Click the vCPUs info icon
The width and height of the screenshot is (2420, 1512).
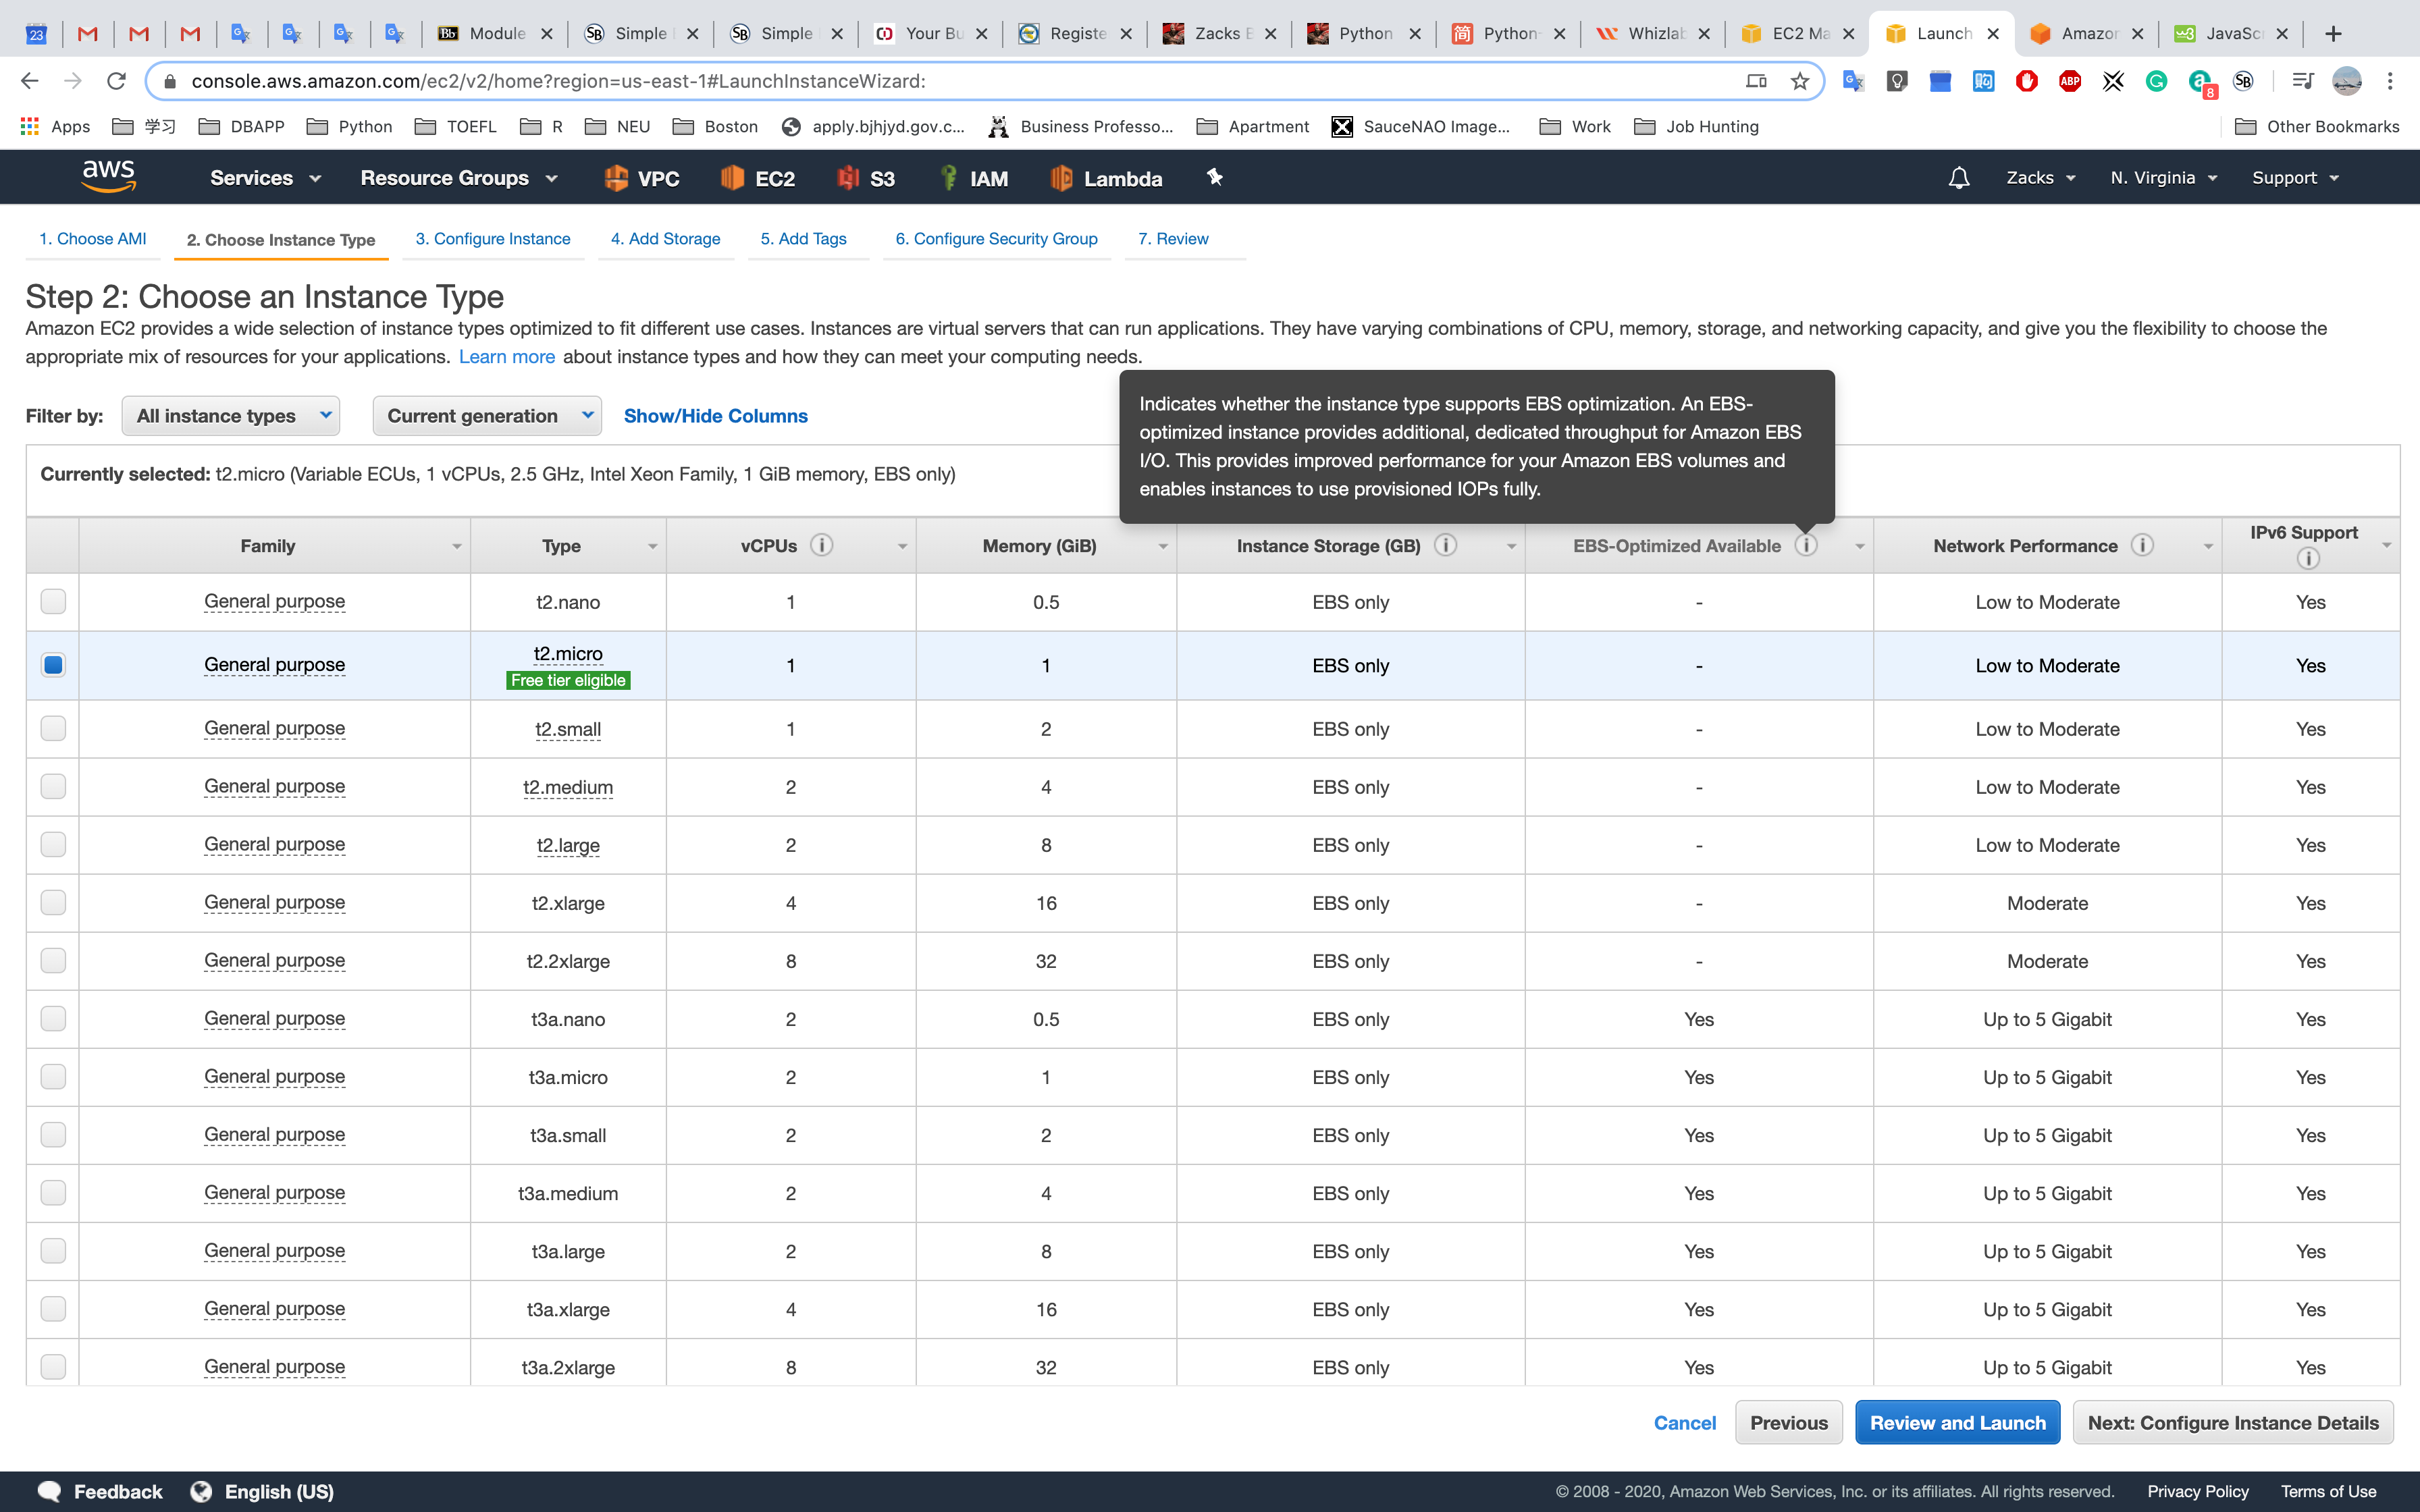(x=821, y=545)
